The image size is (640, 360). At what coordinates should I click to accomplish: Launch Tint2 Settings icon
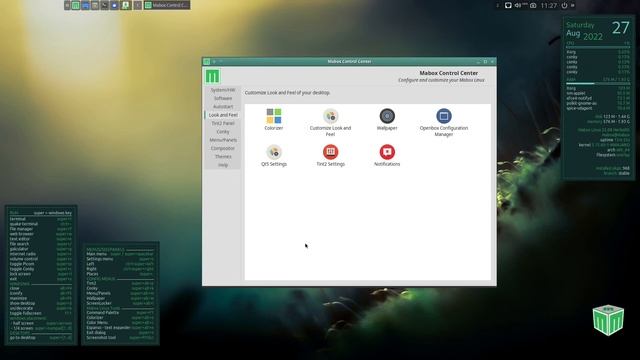pos(330,152)
